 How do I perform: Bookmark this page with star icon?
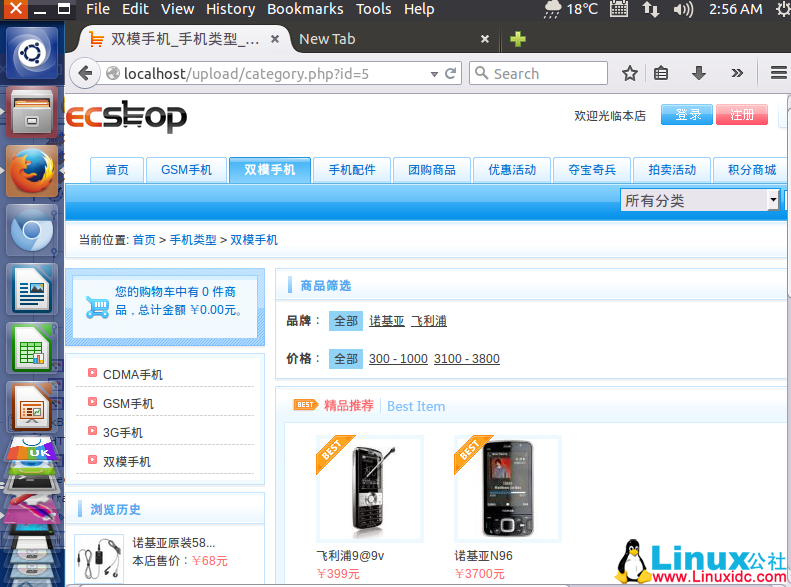click(629, 74)
